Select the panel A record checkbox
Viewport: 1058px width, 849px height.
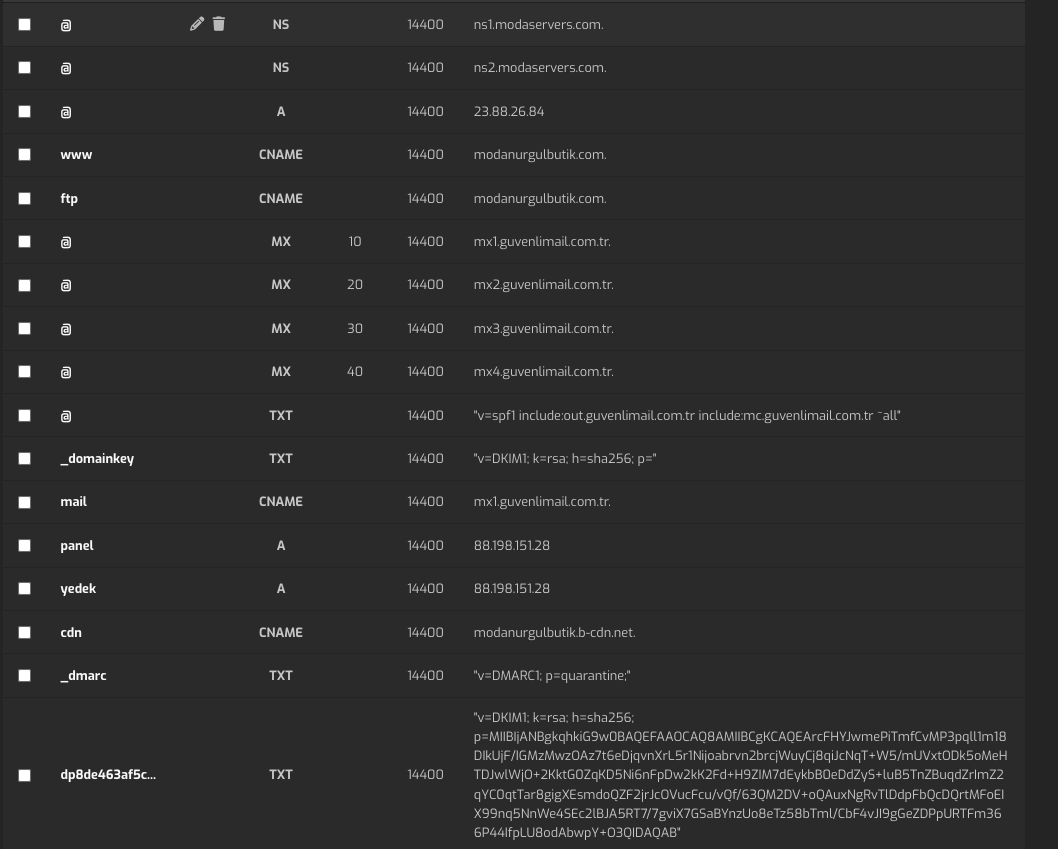tap(24, 545)
